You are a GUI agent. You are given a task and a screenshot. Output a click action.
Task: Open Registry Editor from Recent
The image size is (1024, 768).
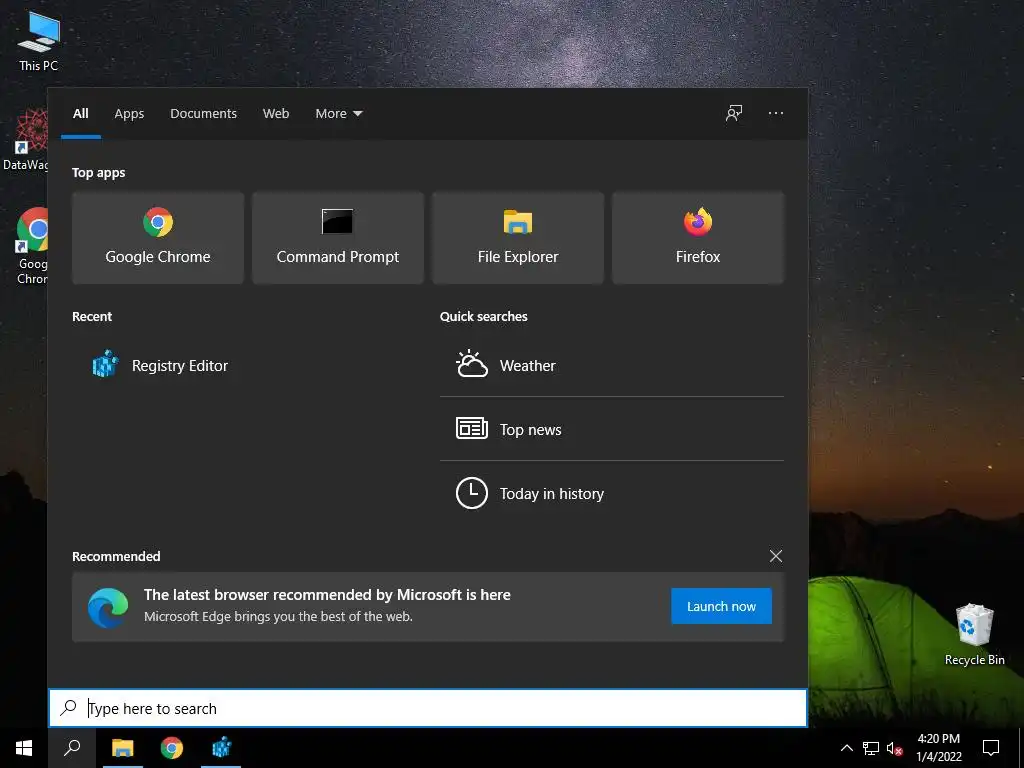point(160,365)
